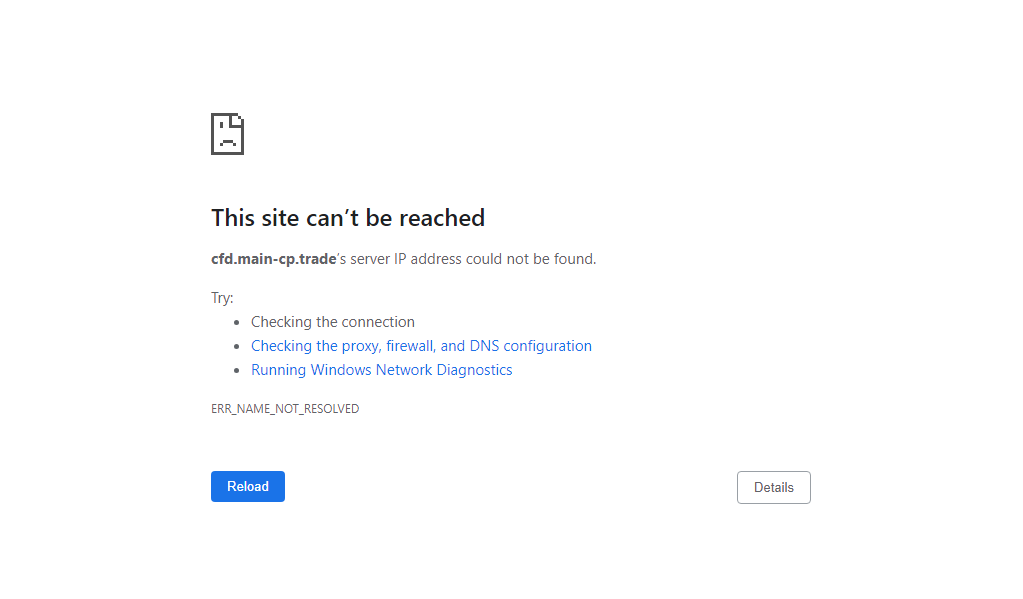Click the "Try:" label

(222, 298)
